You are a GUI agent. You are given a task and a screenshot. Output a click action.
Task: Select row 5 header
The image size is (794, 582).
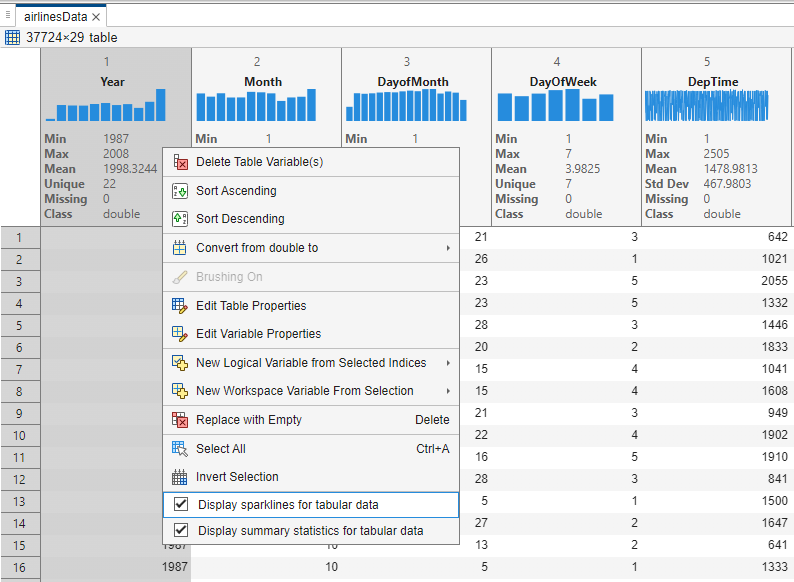[20, 325]
